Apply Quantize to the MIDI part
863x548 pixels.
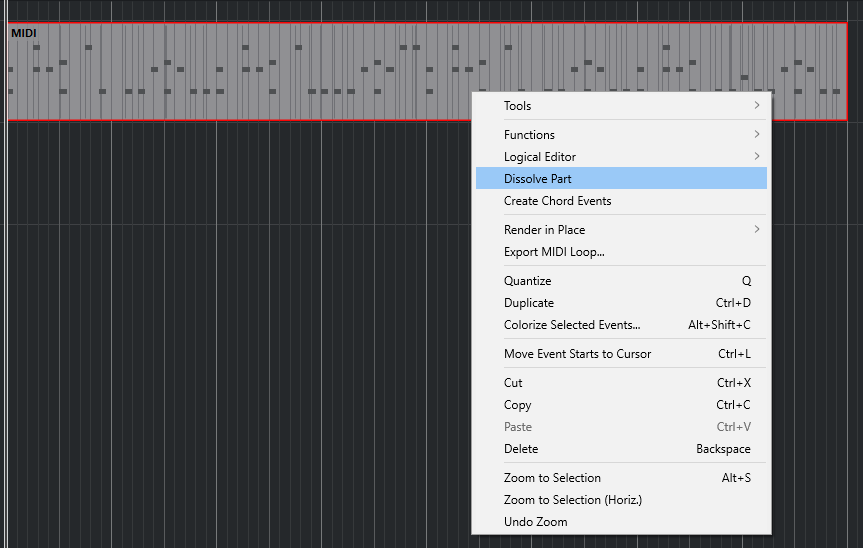(x=527, y=281)
